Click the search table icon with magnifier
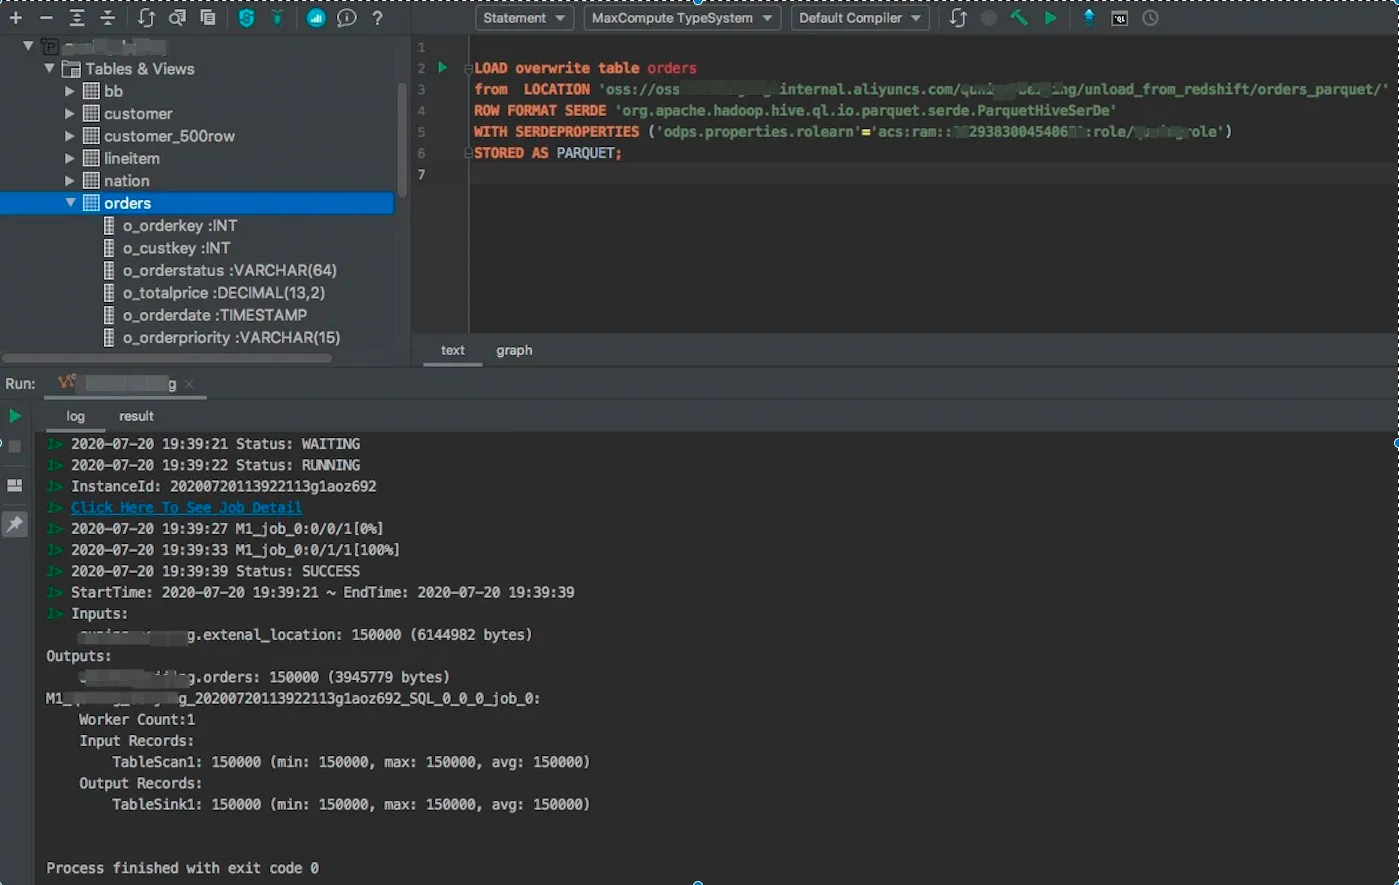Screen dimensions: 1399x885 click(x=177, y=18)
